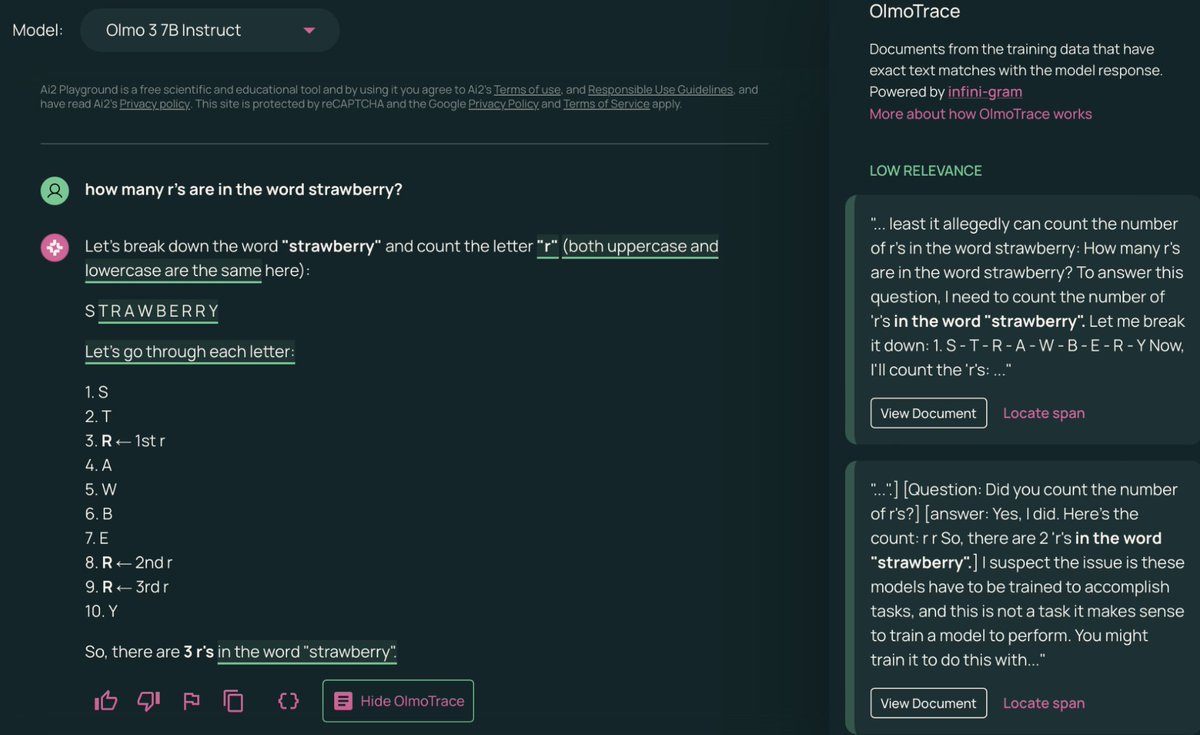The height and width of the screenshot is (735, 1200).
Task: Click list line '1. S'
Action: 96,393
